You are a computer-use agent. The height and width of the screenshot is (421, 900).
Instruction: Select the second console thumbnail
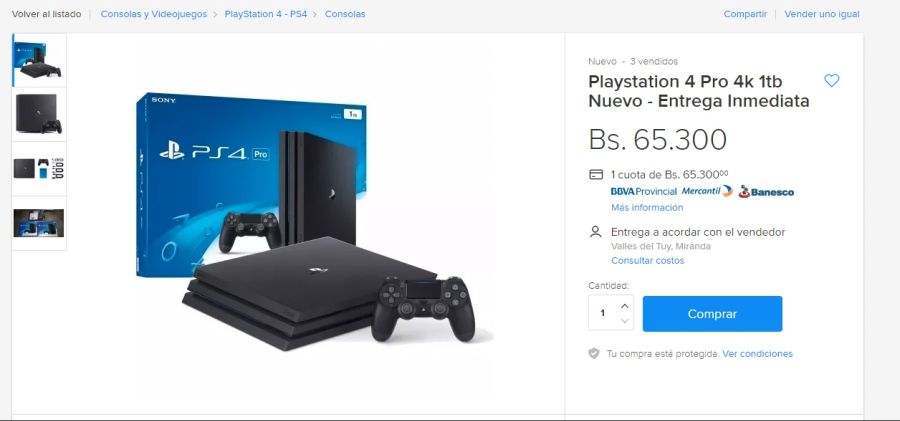[40, 114]
